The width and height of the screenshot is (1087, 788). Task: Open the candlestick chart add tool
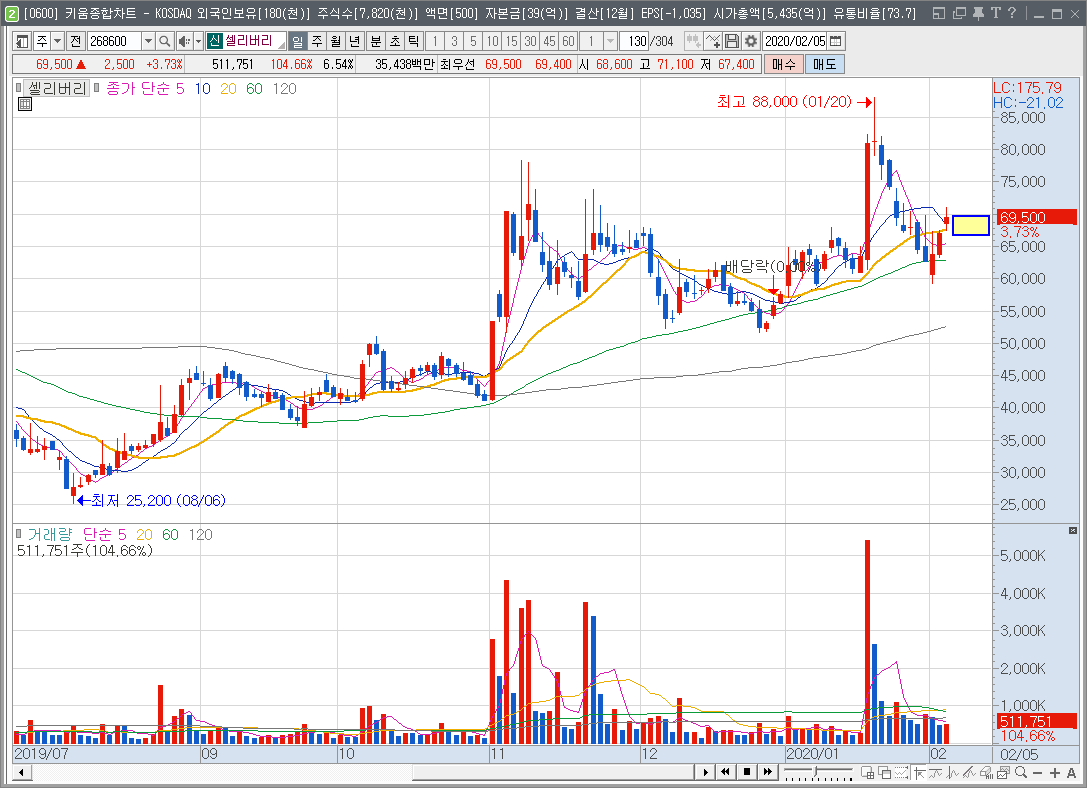693,42
